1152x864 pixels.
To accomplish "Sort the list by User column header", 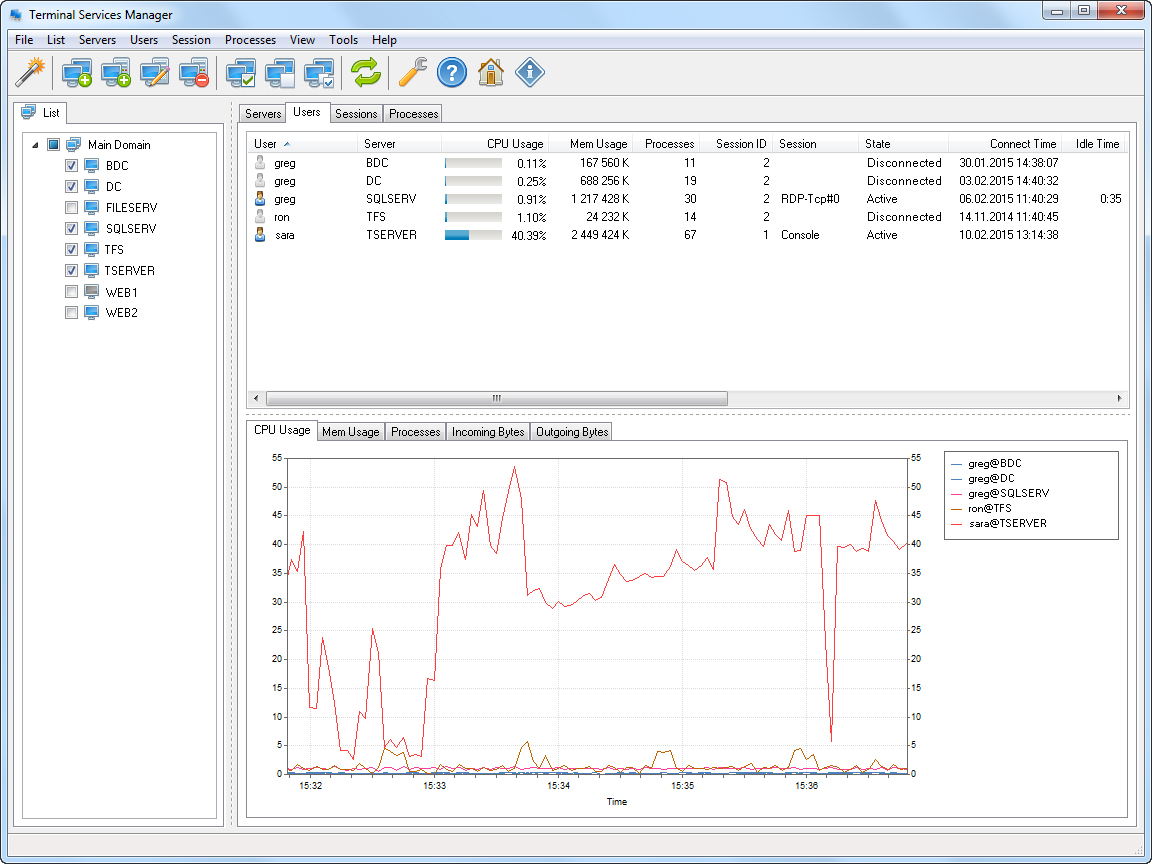I will [266, 144].
